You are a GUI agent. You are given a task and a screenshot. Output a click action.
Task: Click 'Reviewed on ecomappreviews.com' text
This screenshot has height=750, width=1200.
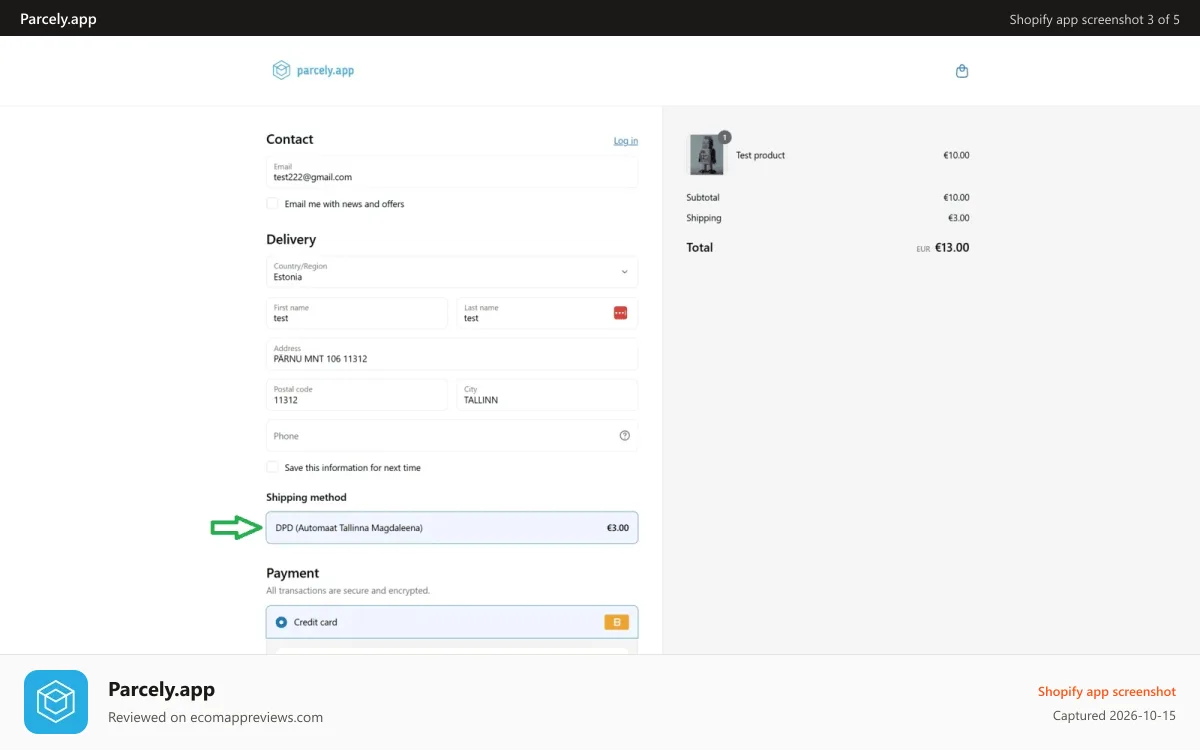click(x=215, y=717)
